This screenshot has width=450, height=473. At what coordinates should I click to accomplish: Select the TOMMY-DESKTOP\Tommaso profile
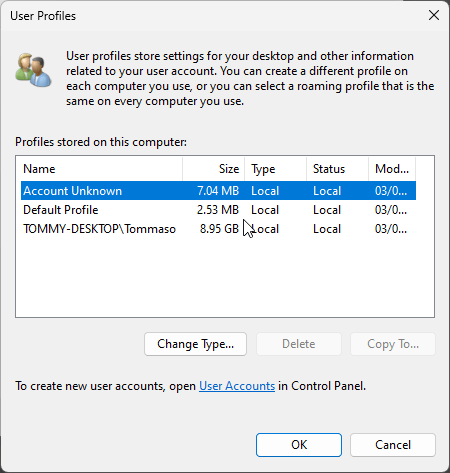tap(218, 229)
